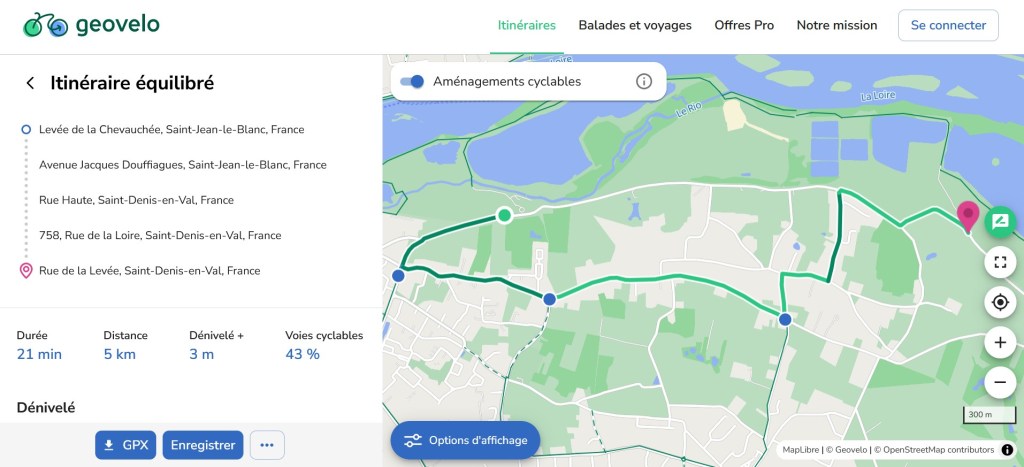Select the Rue Haute route step
This screenshot has width=1024, height=467.
pos(136,200)
